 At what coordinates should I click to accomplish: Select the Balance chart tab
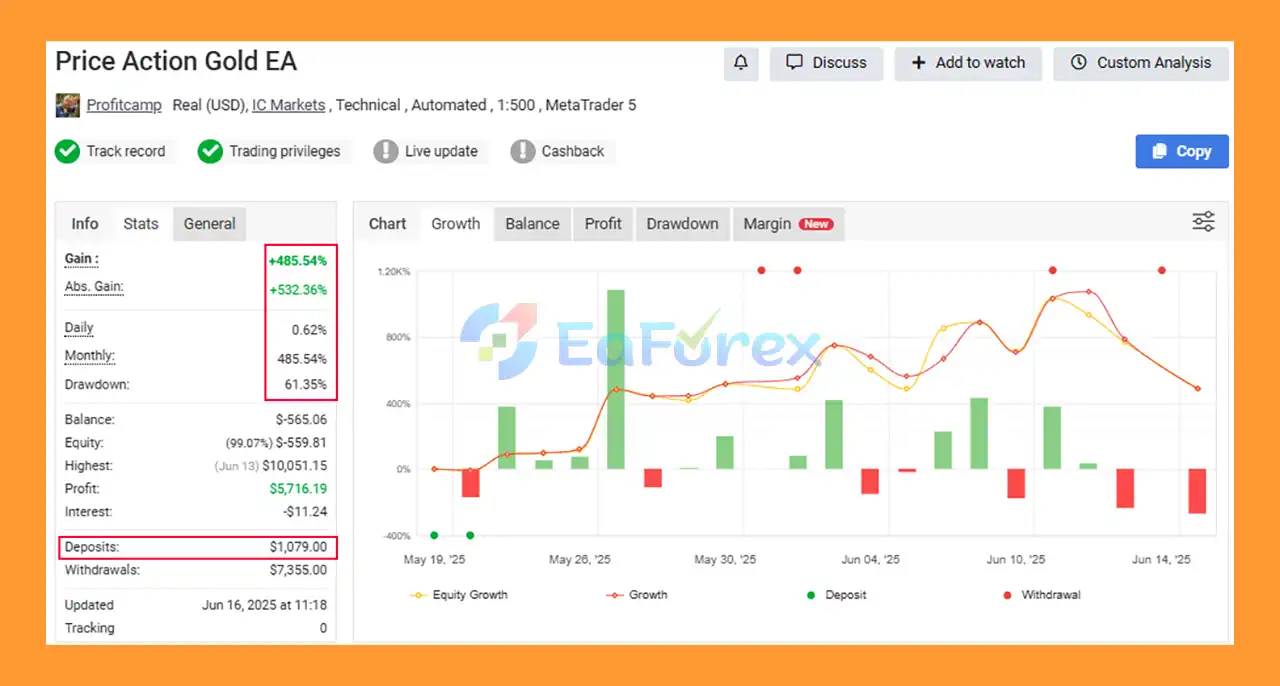point(532,224)
